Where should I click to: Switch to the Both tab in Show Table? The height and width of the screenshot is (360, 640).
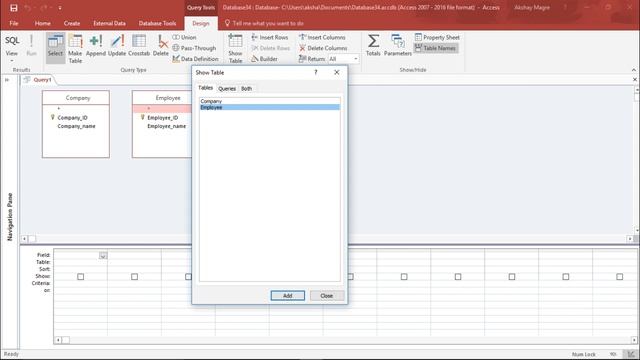[x=247, y=89]
